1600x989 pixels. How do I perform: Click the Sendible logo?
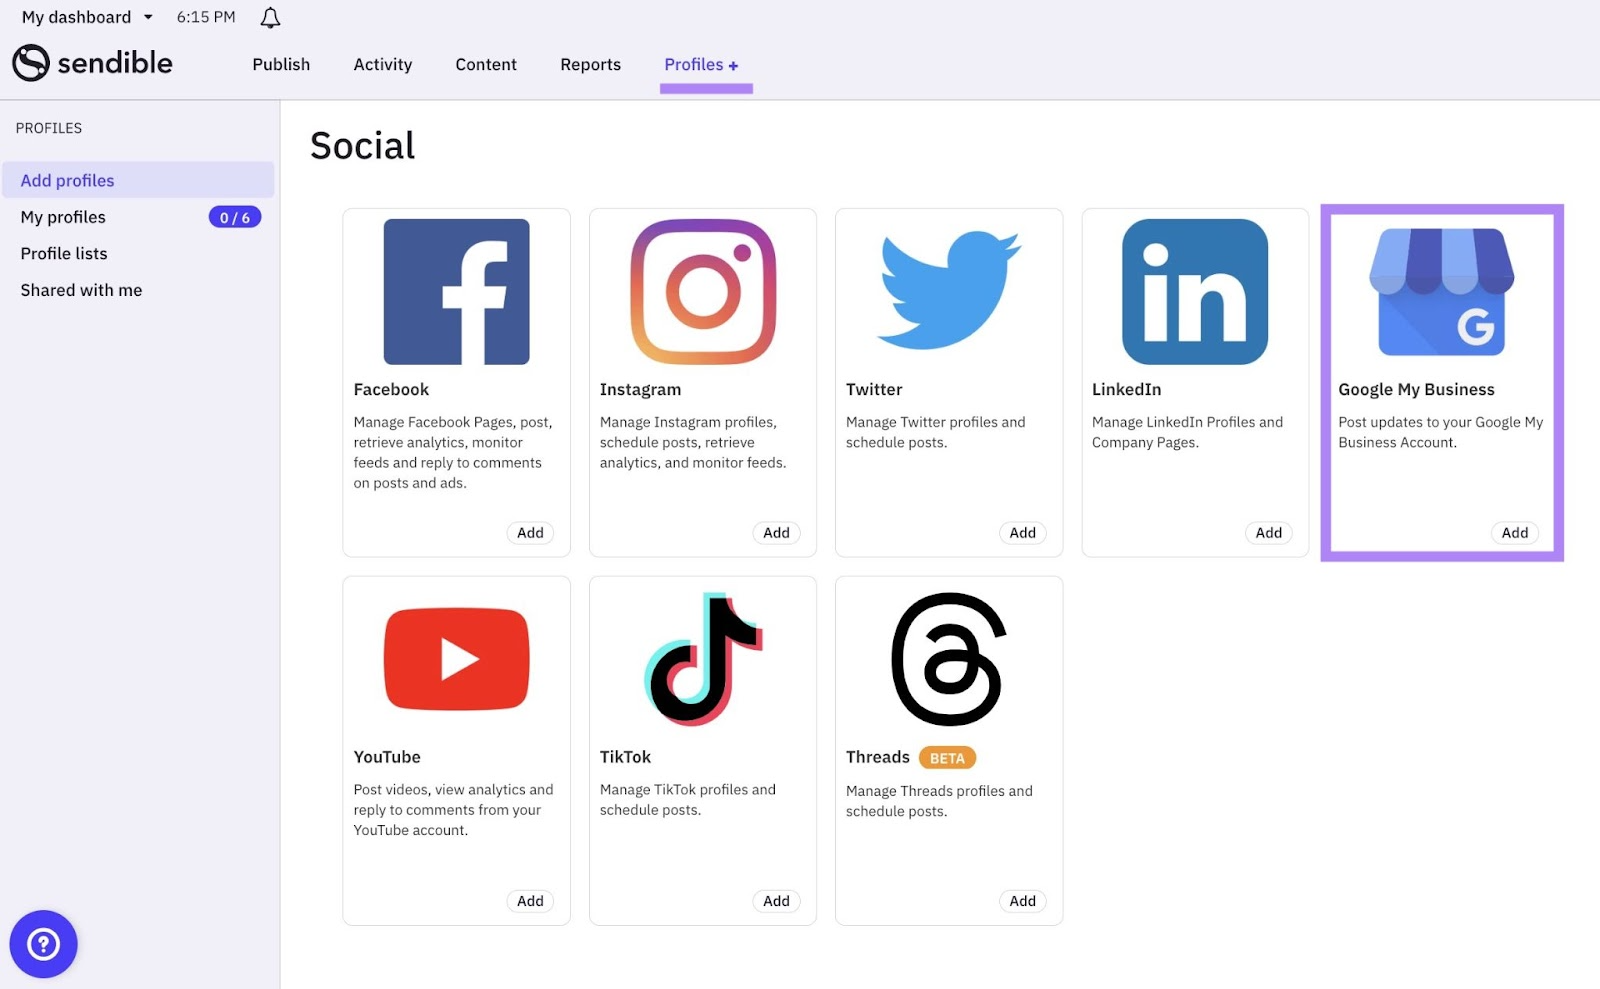[x=92, y=63]
